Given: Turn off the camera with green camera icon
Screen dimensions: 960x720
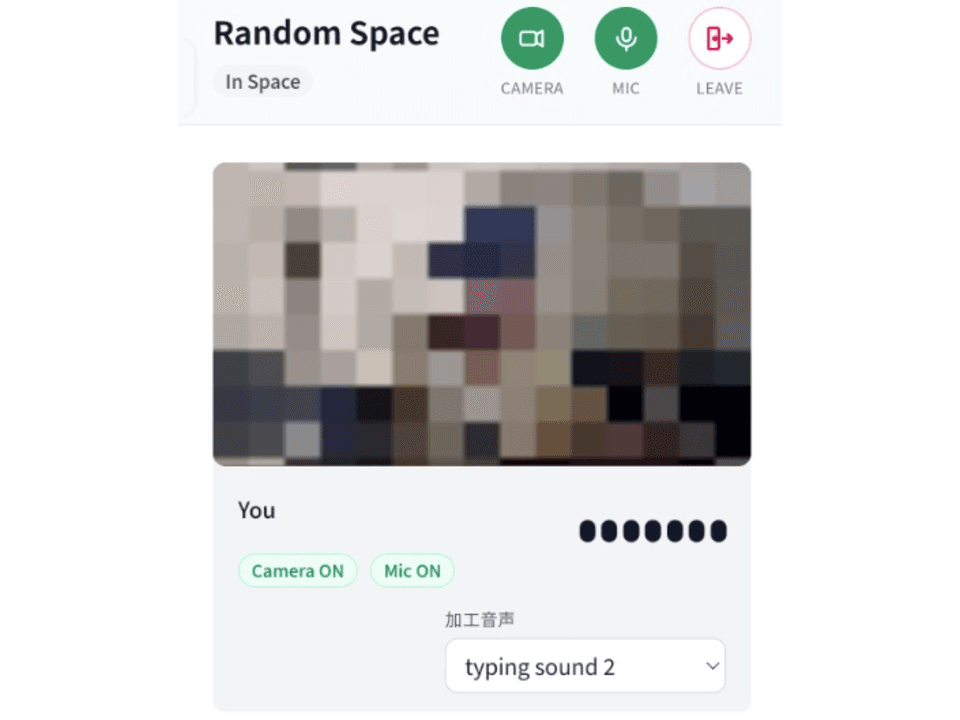Looking at the screenshot, I should click(x=532, y=39).
